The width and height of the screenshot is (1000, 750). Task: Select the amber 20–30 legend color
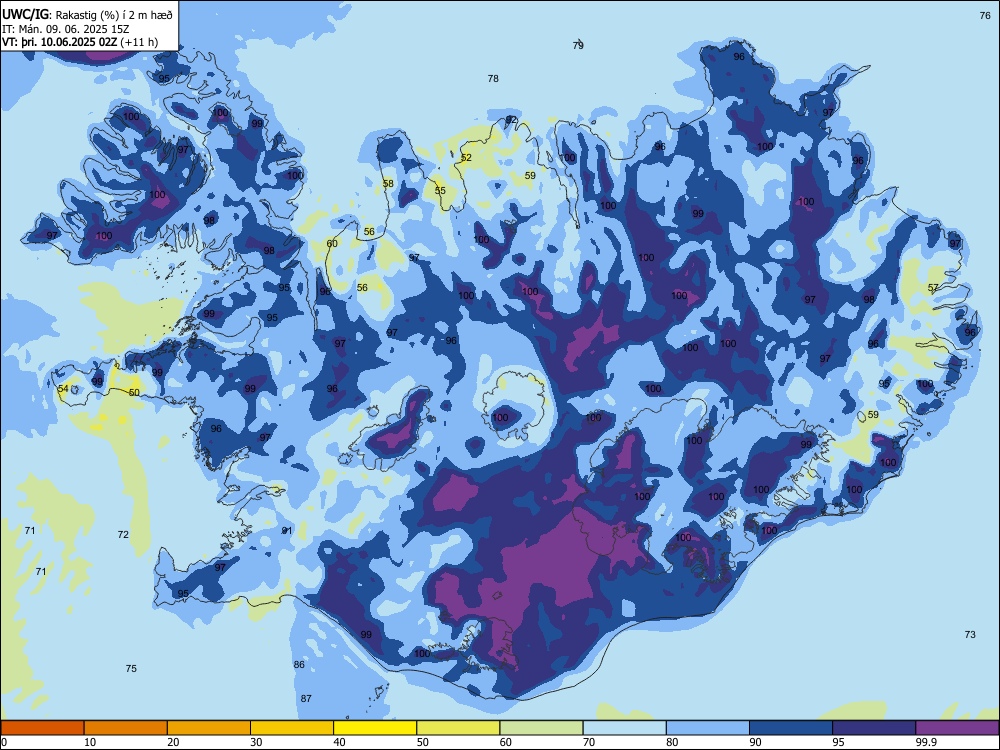[209, 728]
